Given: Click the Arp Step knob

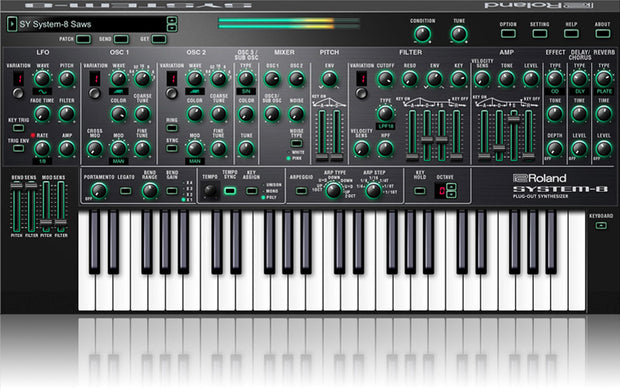Looking at the screenshot, I should click(x=373, y=191).
